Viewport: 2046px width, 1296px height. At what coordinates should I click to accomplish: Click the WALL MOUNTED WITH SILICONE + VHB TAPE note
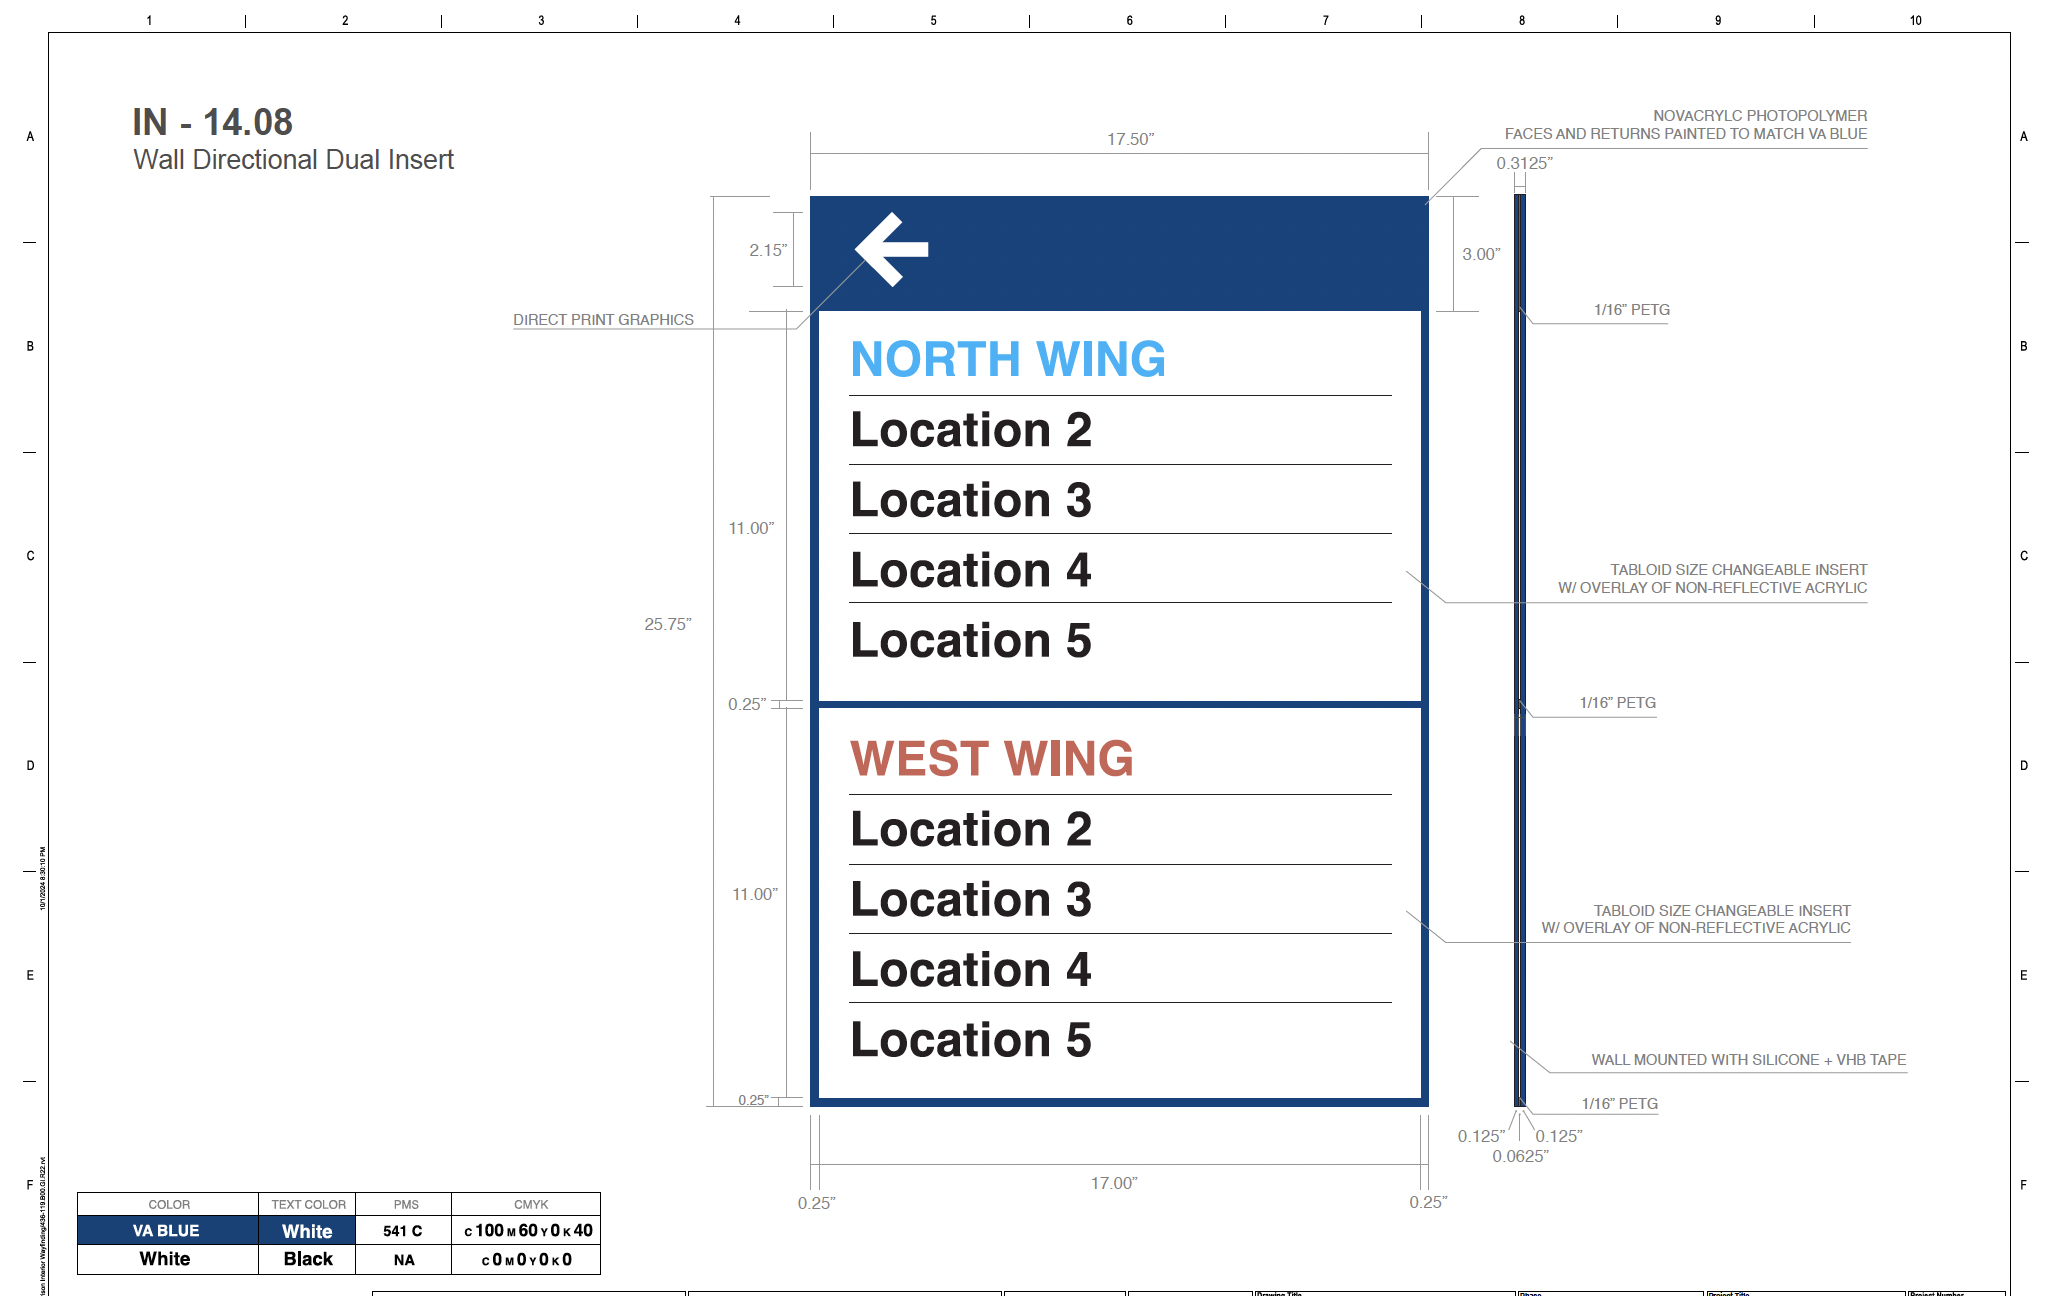(x=1748, y=1060)
